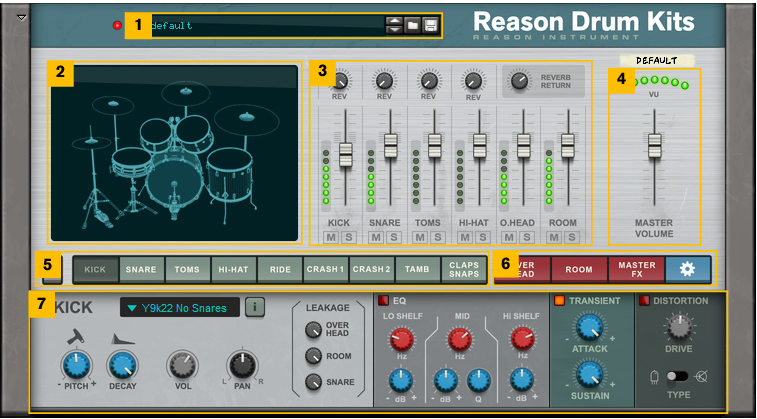This screenshot has height=419, width=757.
Task: Save patch with the floppy disk icon
Action: [430, 25]
